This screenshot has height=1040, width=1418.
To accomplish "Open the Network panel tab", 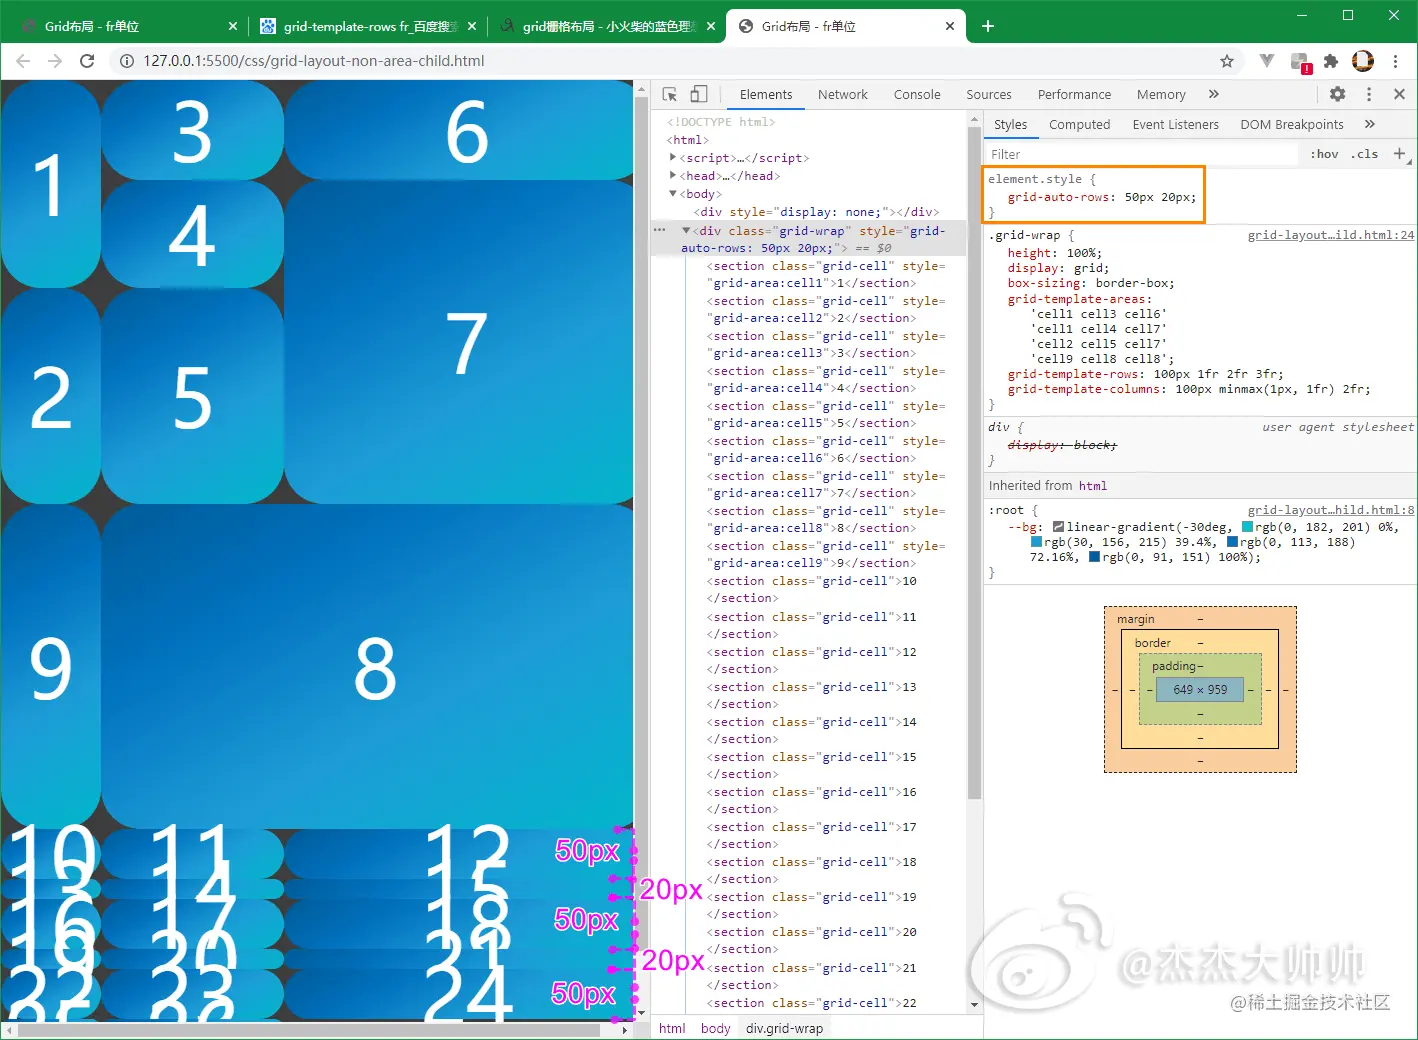I will [x=843, y=94].
